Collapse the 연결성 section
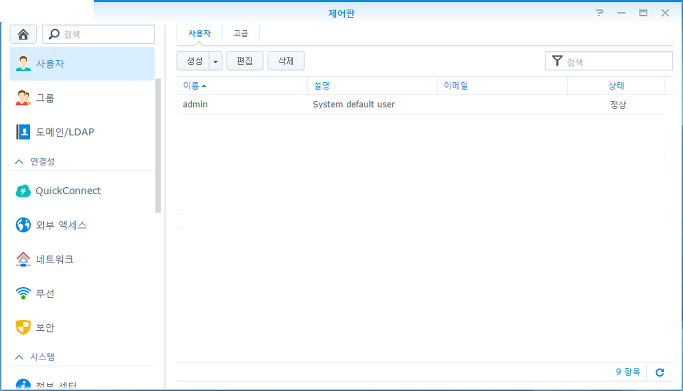 [19, 162]
